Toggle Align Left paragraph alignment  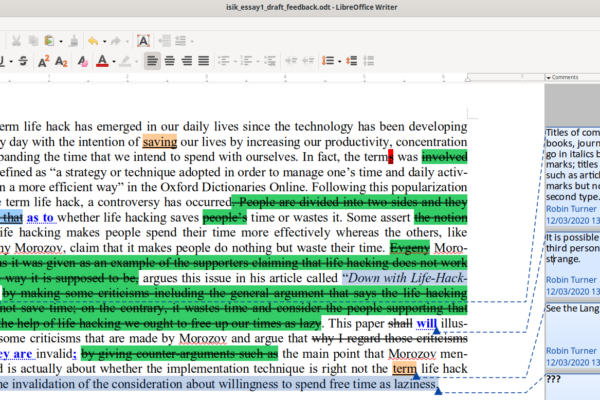point(152,61)
